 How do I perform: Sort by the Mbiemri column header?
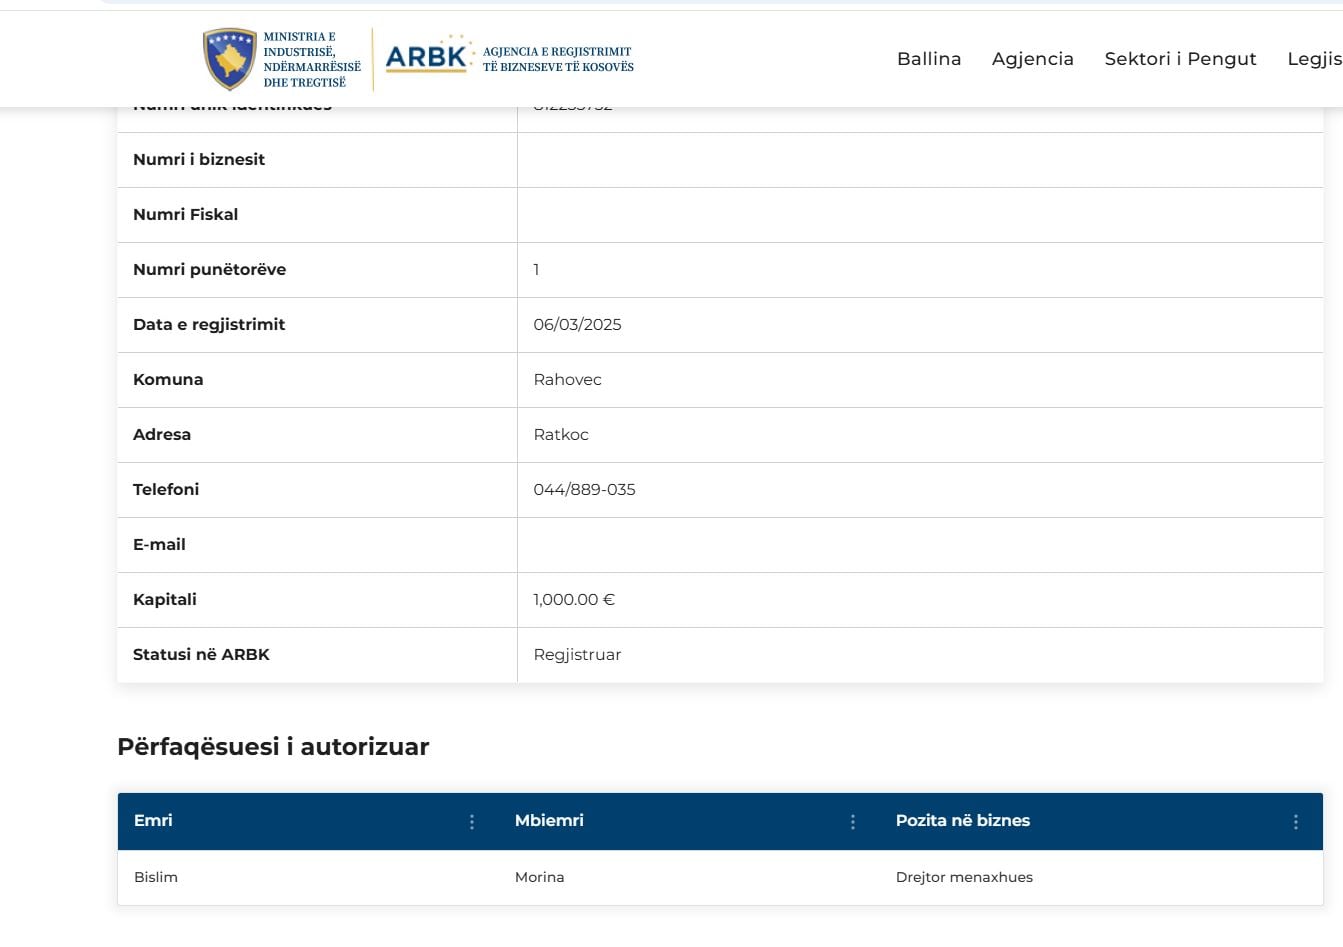coord(549,821)
